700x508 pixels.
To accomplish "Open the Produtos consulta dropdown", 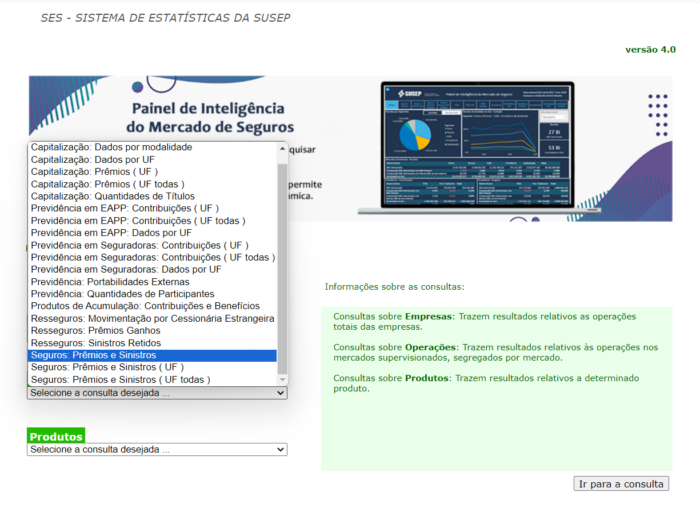I will point(157,450).
